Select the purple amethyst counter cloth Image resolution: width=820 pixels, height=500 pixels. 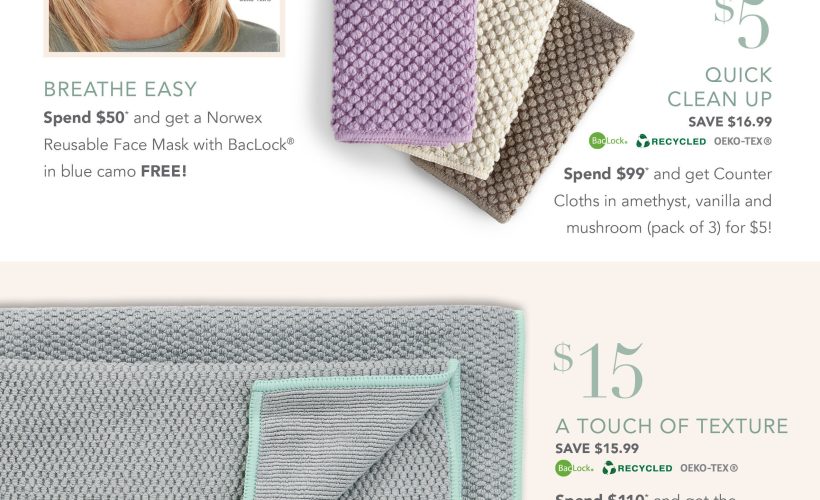pyautogui.click(x=404, y=71)
